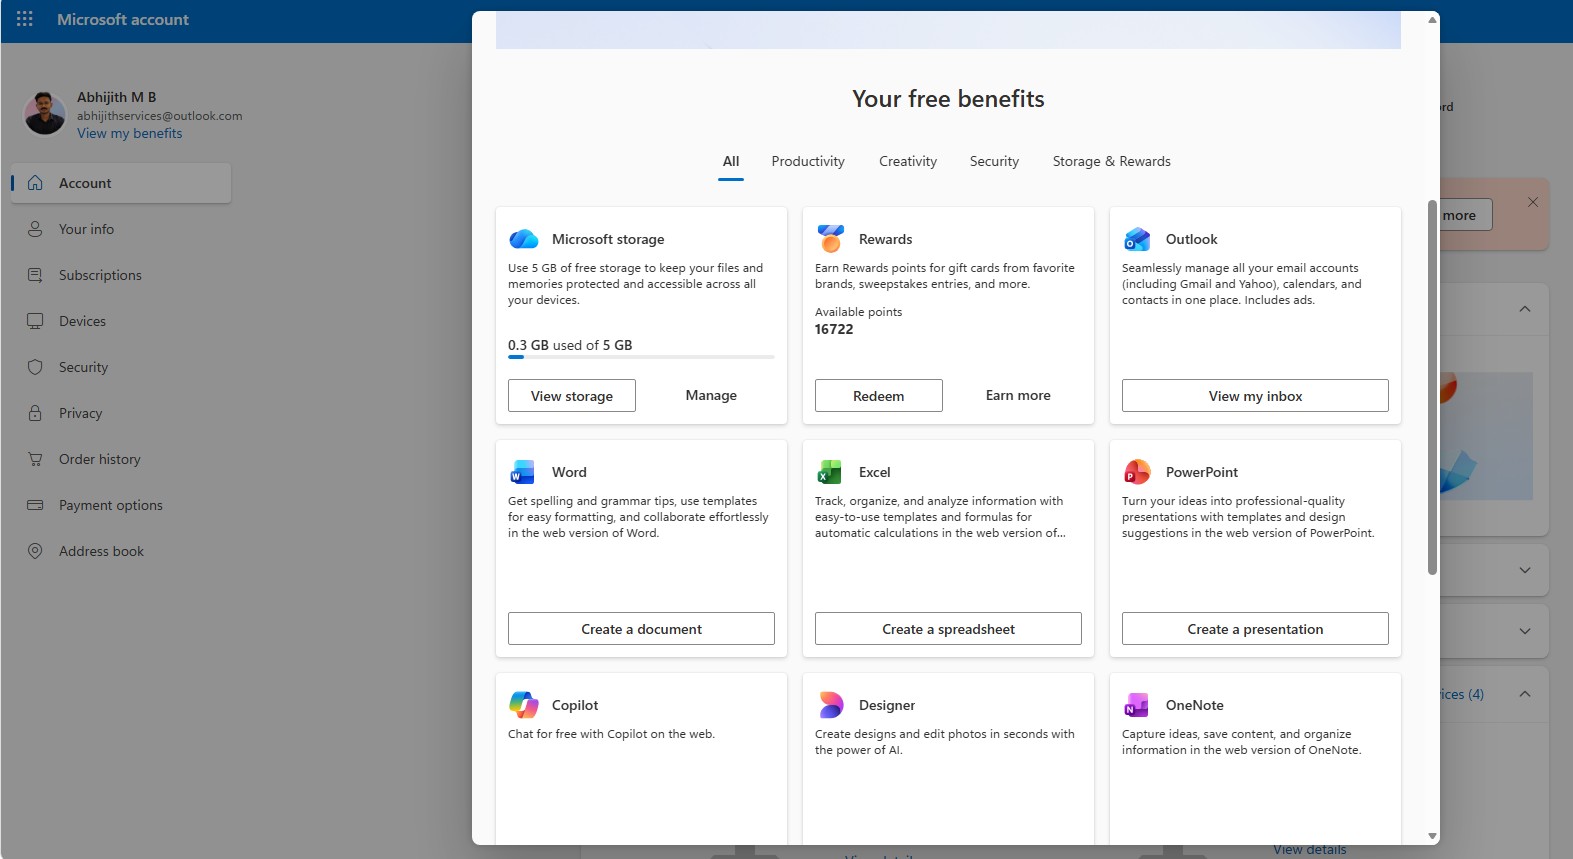Screen dimensions: 1573x859
Task: Click the Microsoft account header title
Action: [123, 19]
